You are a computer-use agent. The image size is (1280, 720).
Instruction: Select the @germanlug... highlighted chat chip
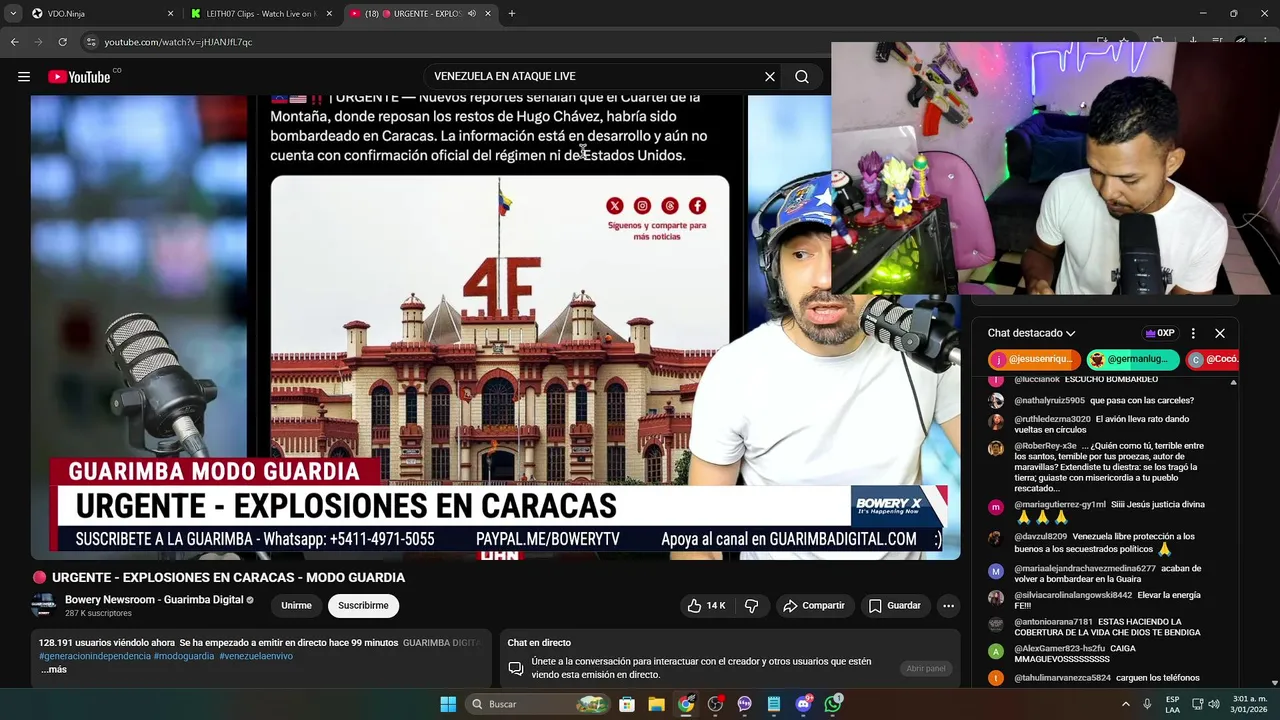[x=1133, y=360]
